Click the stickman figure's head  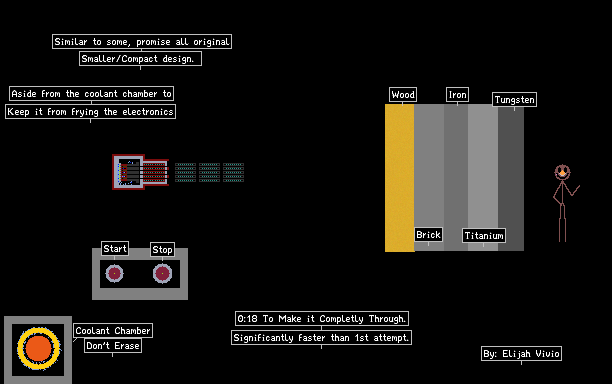point(562,172)
